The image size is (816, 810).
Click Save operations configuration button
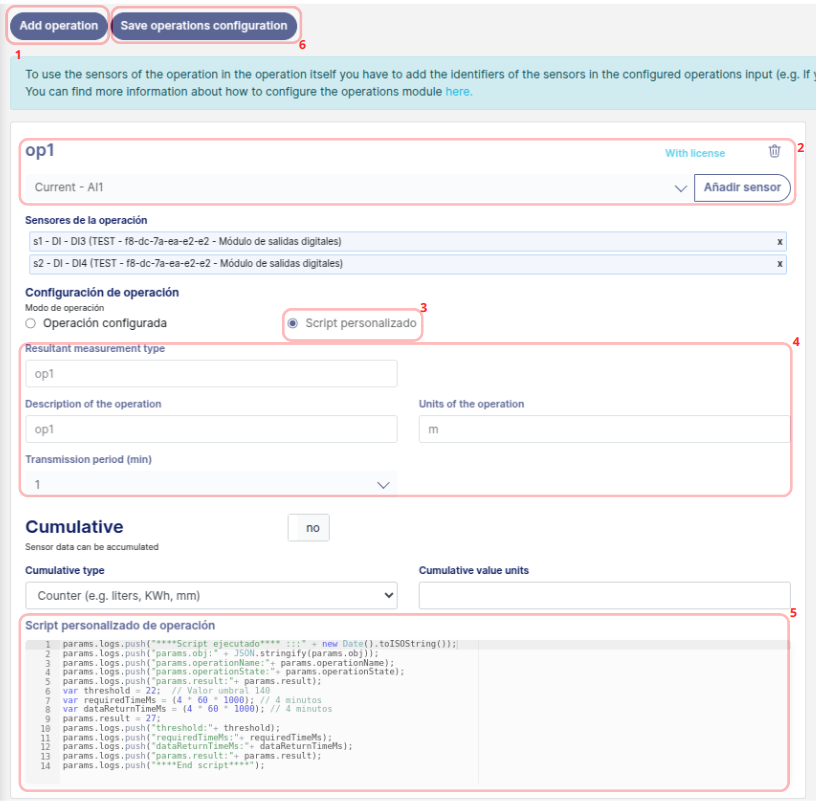[x=204, y=26]
